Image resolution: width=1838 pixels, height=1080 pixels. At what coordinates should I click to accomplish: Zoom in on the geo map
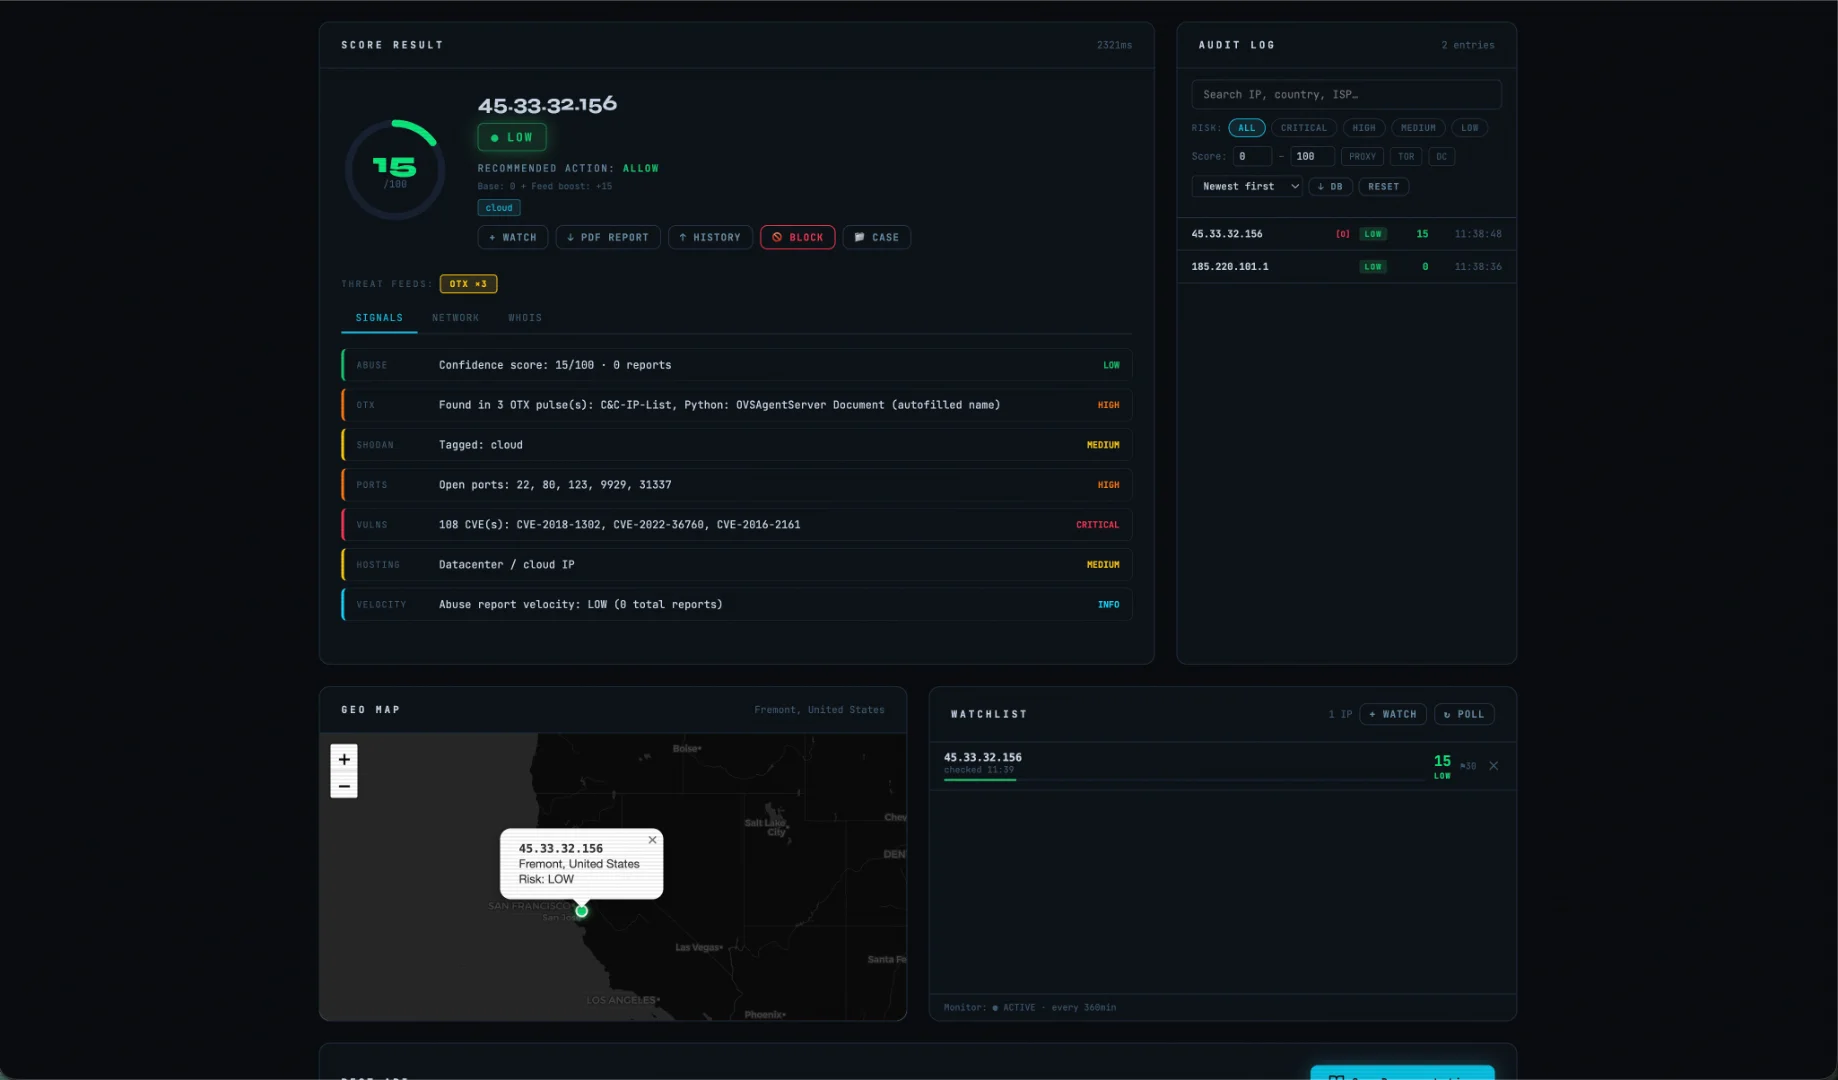pyautogui.click(x=344, y=759)
